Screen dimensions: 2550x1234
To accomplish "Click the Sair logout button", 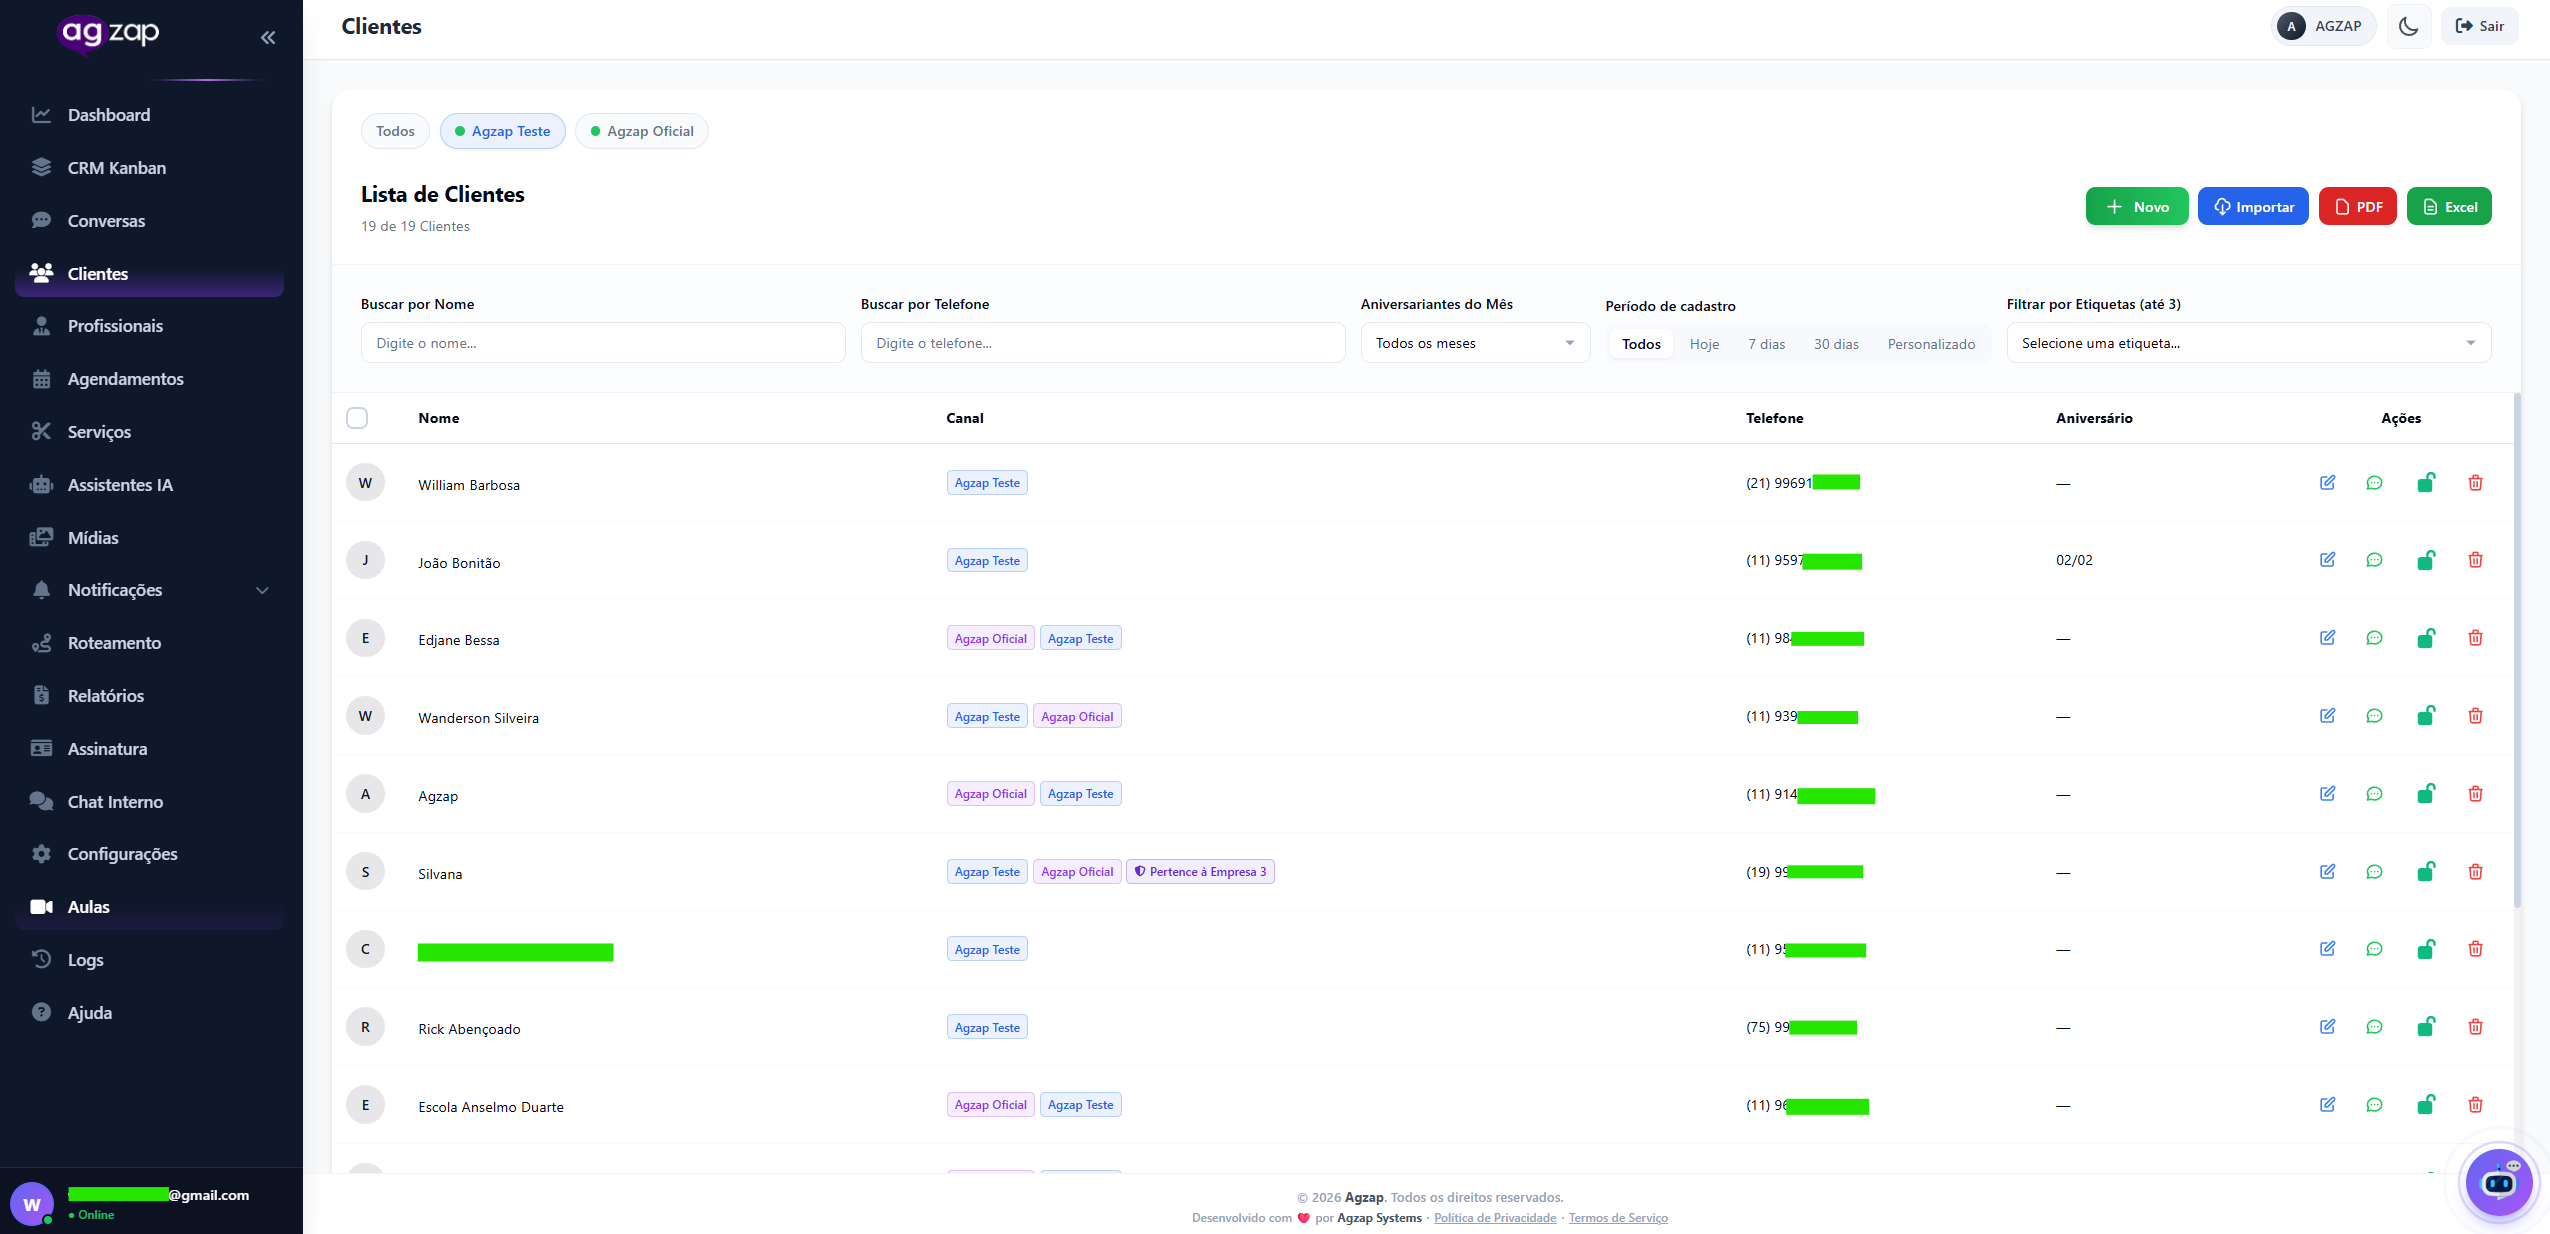I will pyautogui.click(x=2480, y=26).
